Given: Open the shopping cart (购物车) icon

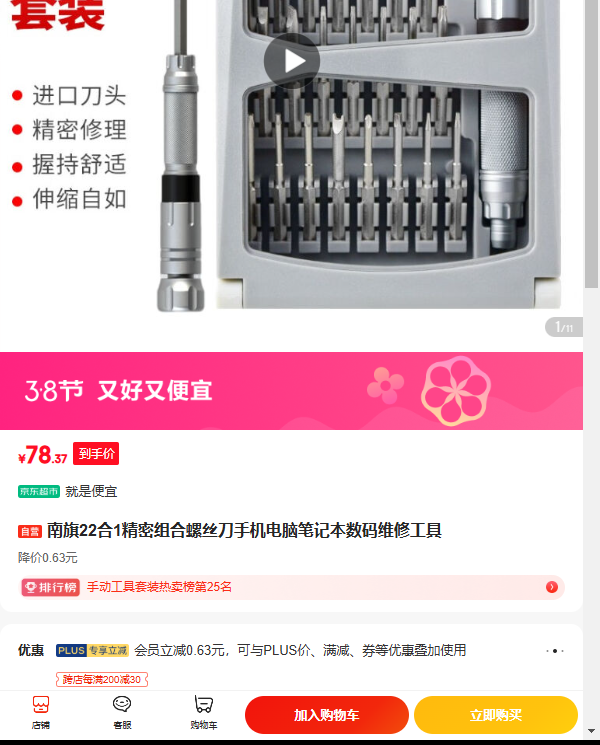Looking at the screenshot, I should 204,712.
